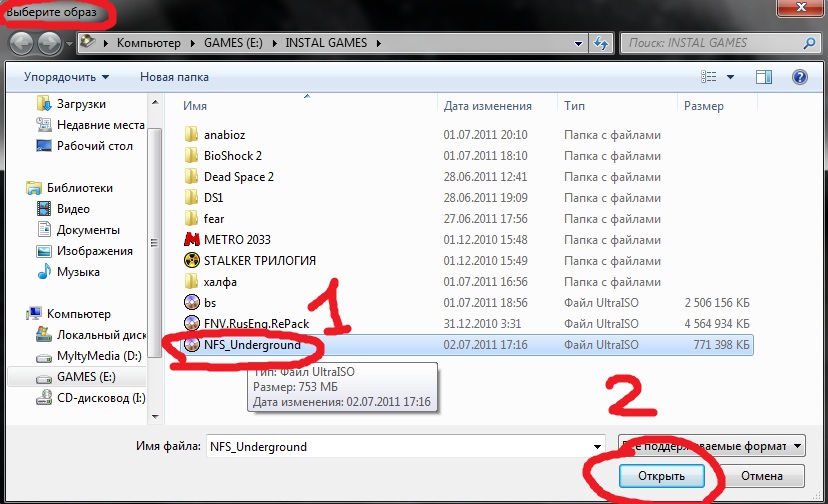This screenshot has width=828, height=504.
Task: Click the navigation pane scroll down arrow
Action: pos(155,416)
